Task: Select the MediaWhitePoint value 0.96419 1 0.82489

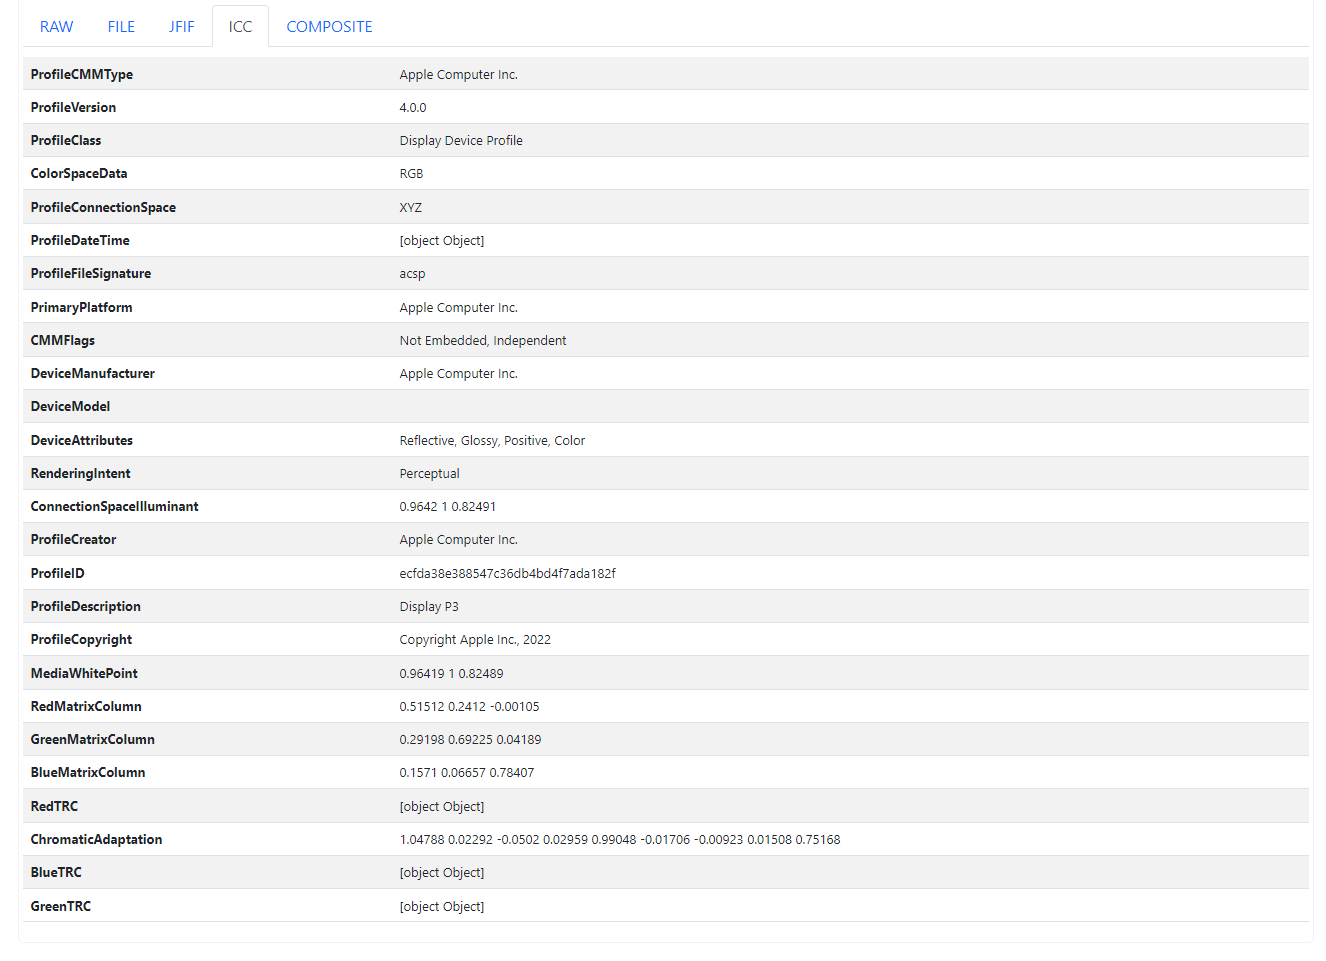Action: [x=452, y=674]
